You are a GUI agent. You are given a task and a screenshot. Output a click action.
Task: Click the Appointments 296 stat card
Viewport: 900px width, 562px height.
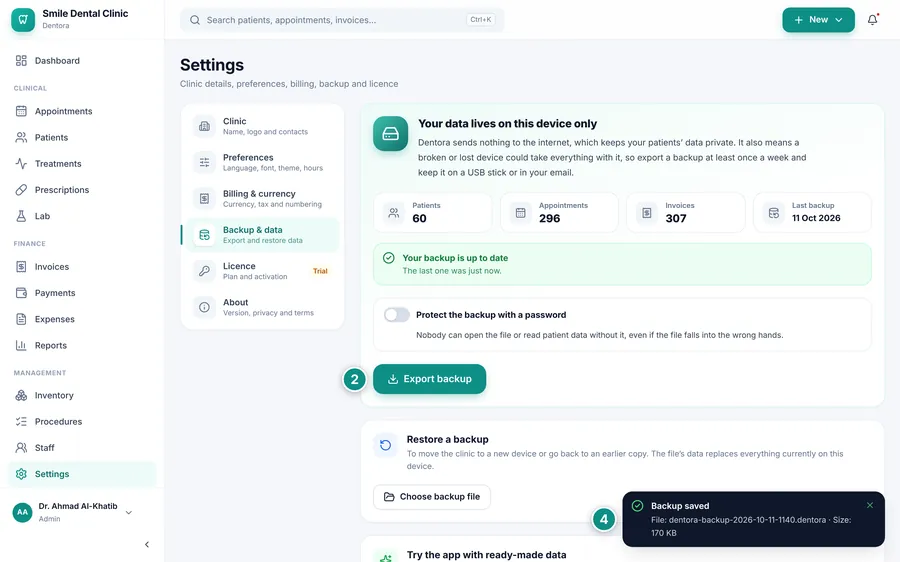(560, 212)
